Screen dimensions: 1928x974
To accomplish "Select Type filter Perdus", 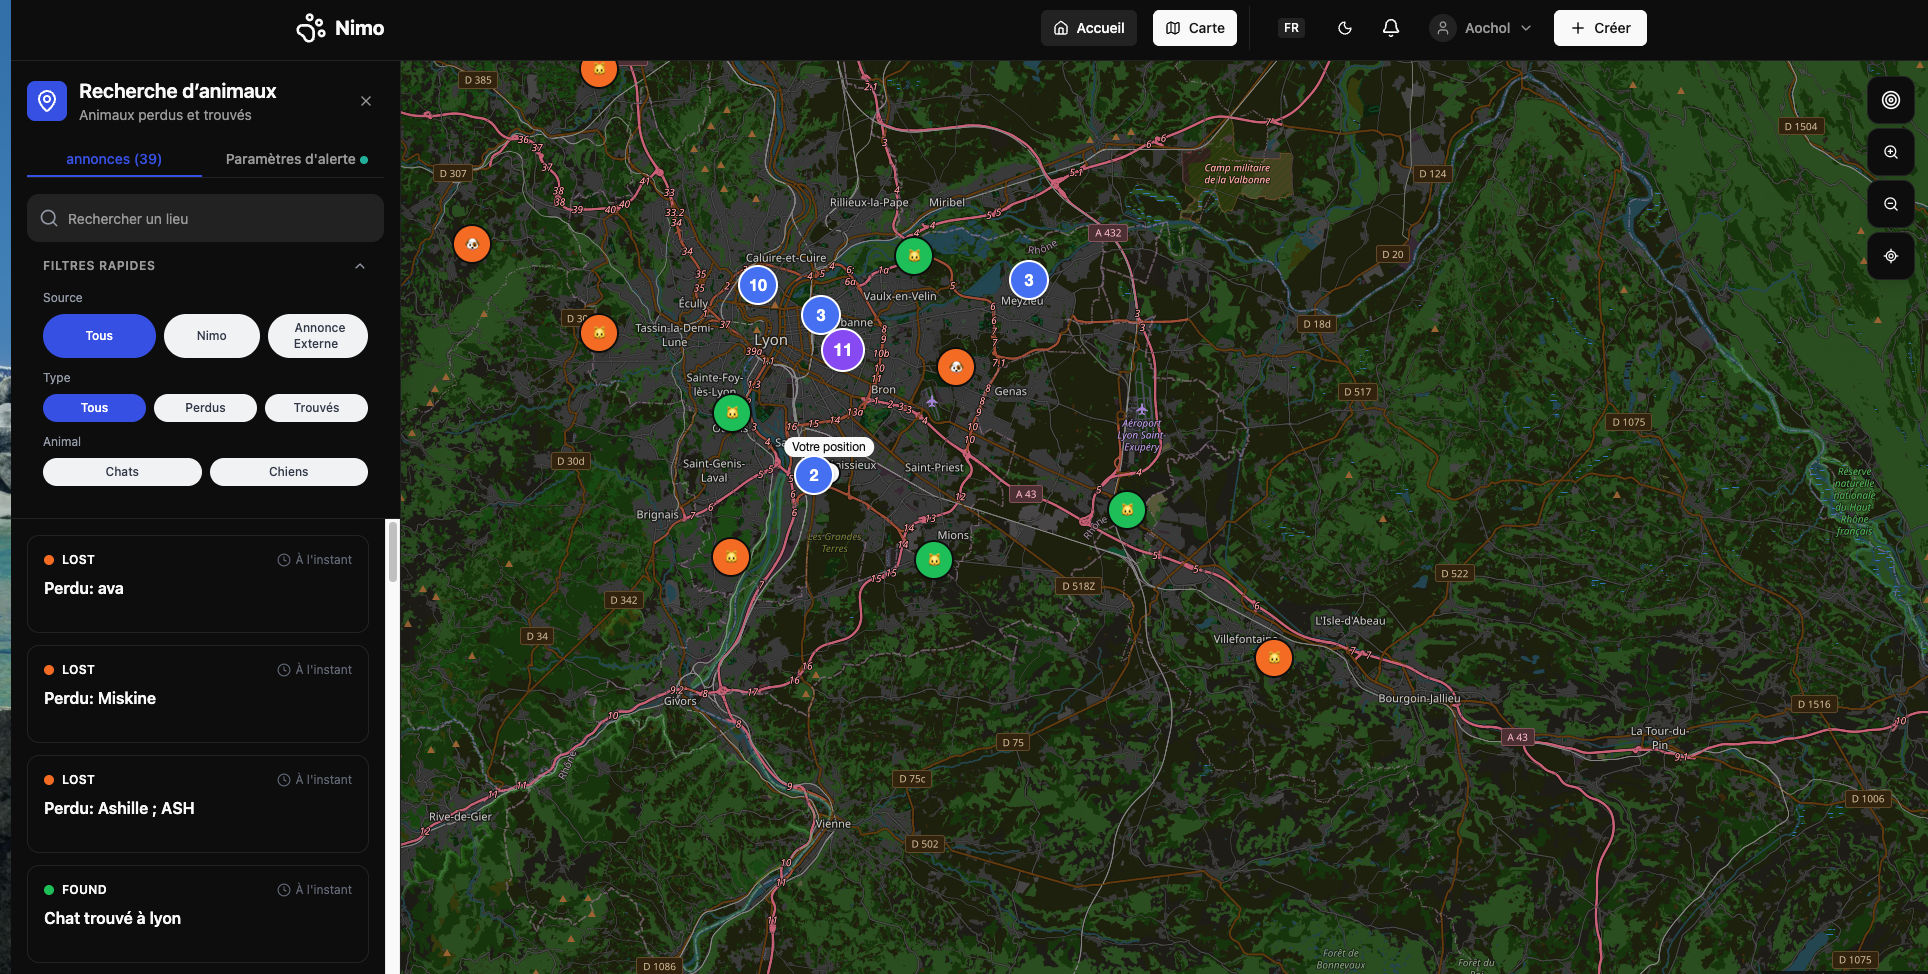I will (205, 408).
